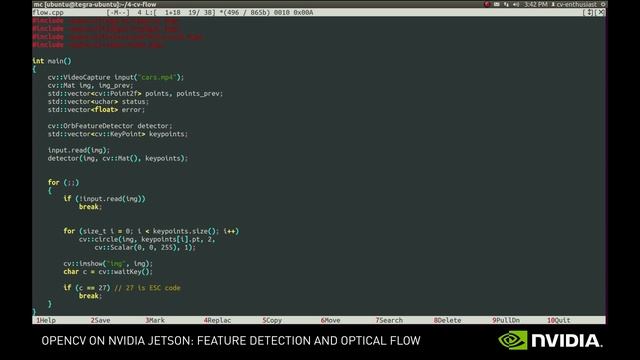Open the sound volume indicator
This screenshot has height=360, width=640.
point(516,4)
